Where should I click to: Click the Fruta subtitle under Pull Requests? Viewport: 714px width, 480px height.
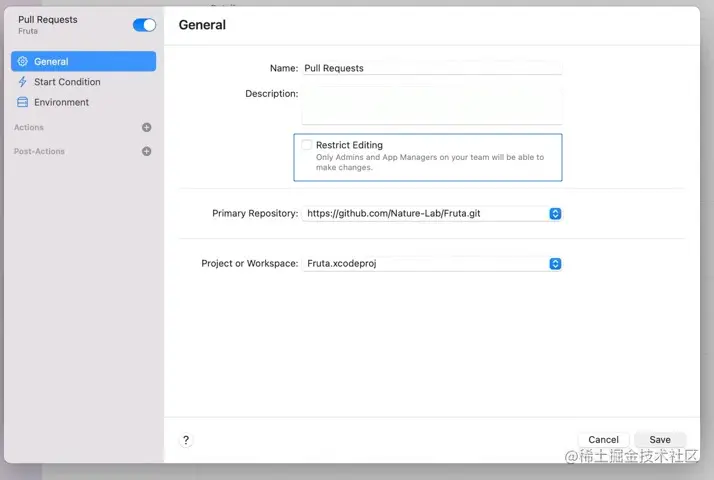tap(28, 31)
